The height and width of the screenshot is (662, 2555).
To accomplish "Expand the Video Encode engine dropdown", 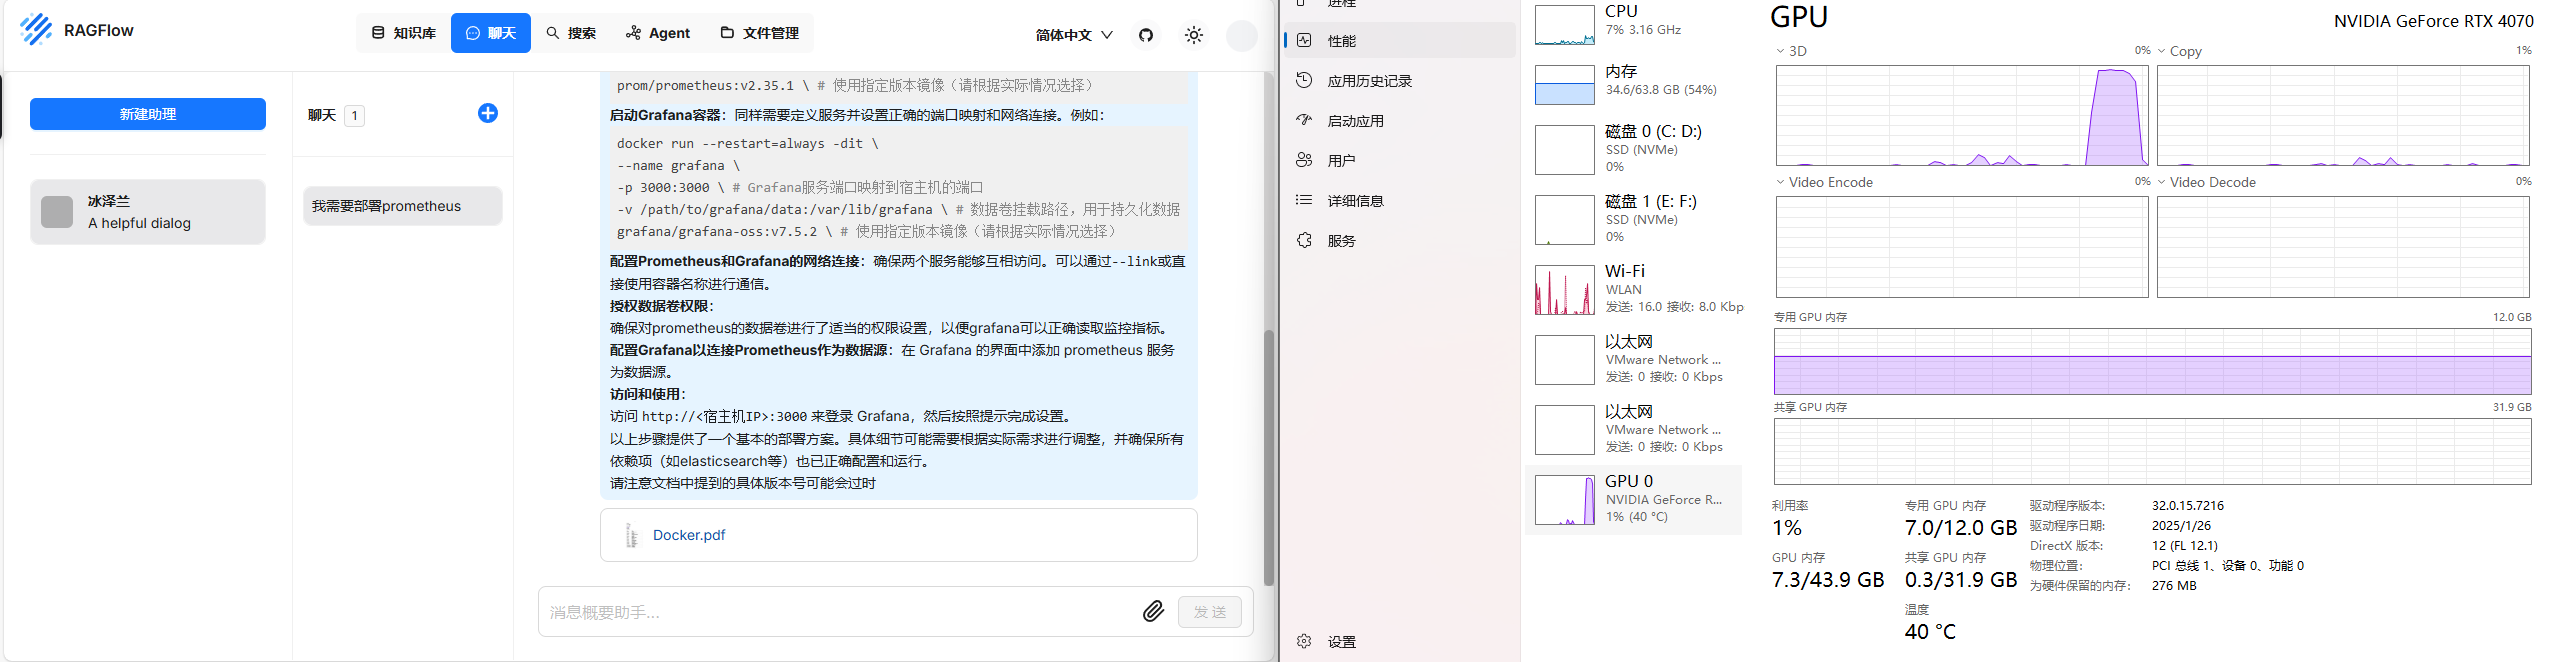I will (1780, 182).
